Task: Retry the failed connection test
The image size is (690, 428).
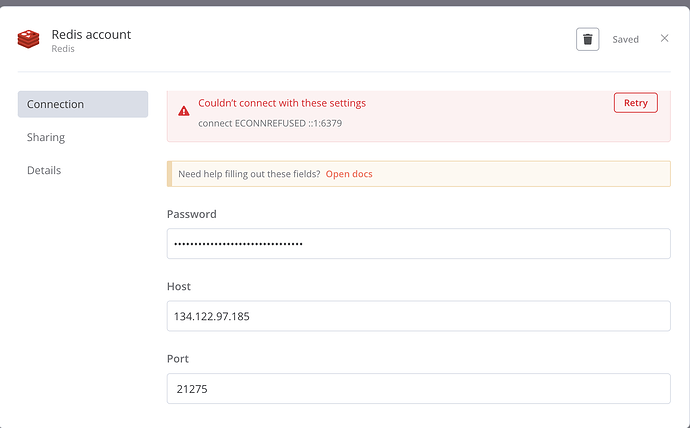Action: [635, 102]
